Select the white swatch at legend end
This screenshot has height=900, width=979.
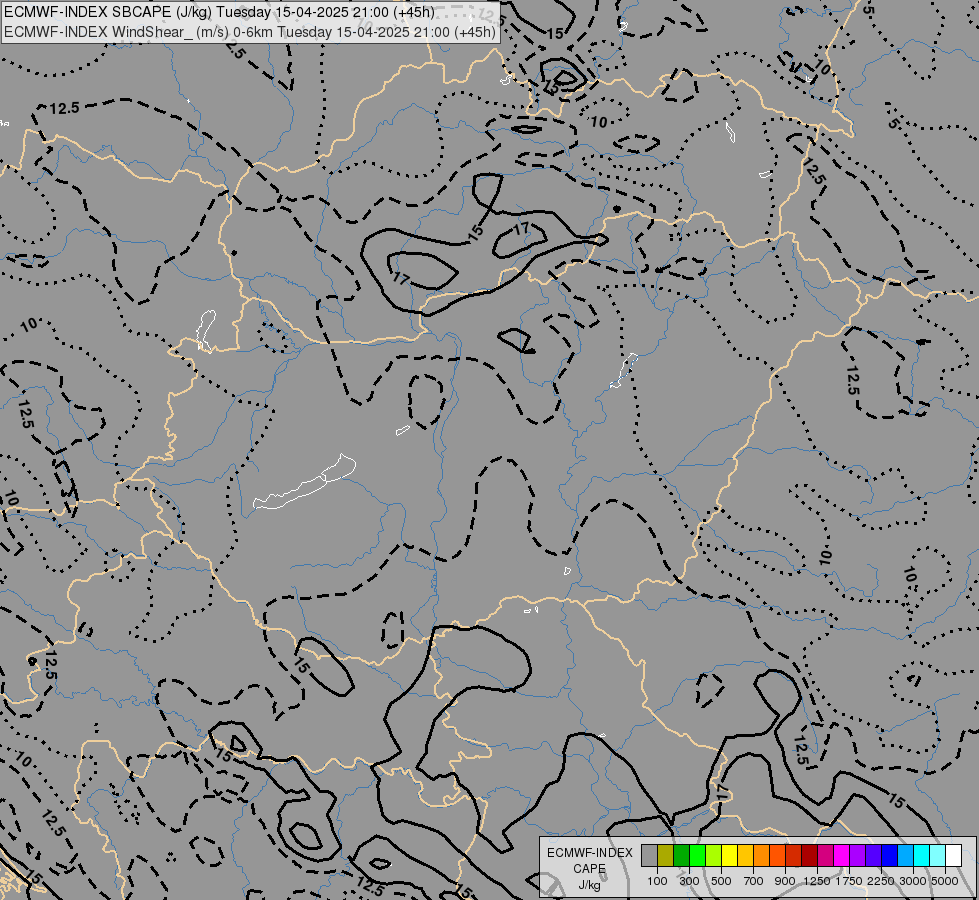click(x=953, y=856)
